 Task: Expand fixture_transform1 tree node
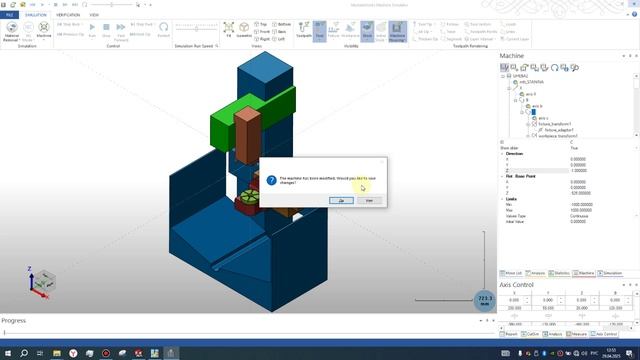[528, 124]
